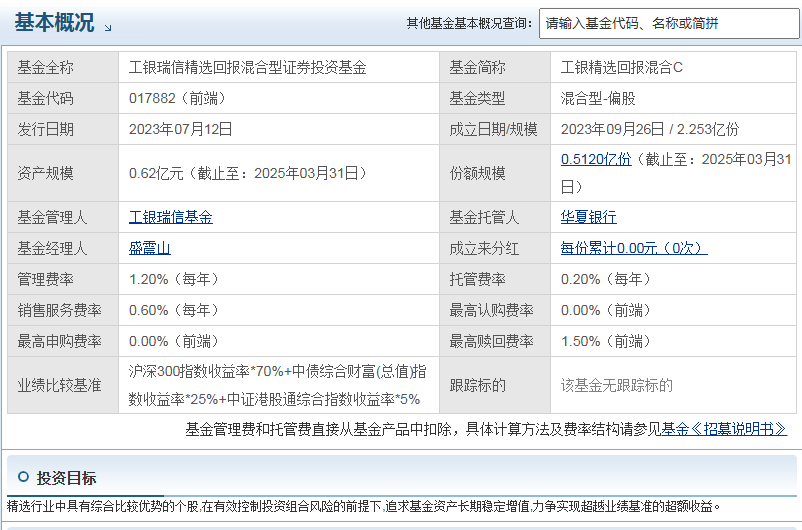The image size is (802, 530).
Task: Click the 基本概况 page title
Action: (x=54, y=23)
